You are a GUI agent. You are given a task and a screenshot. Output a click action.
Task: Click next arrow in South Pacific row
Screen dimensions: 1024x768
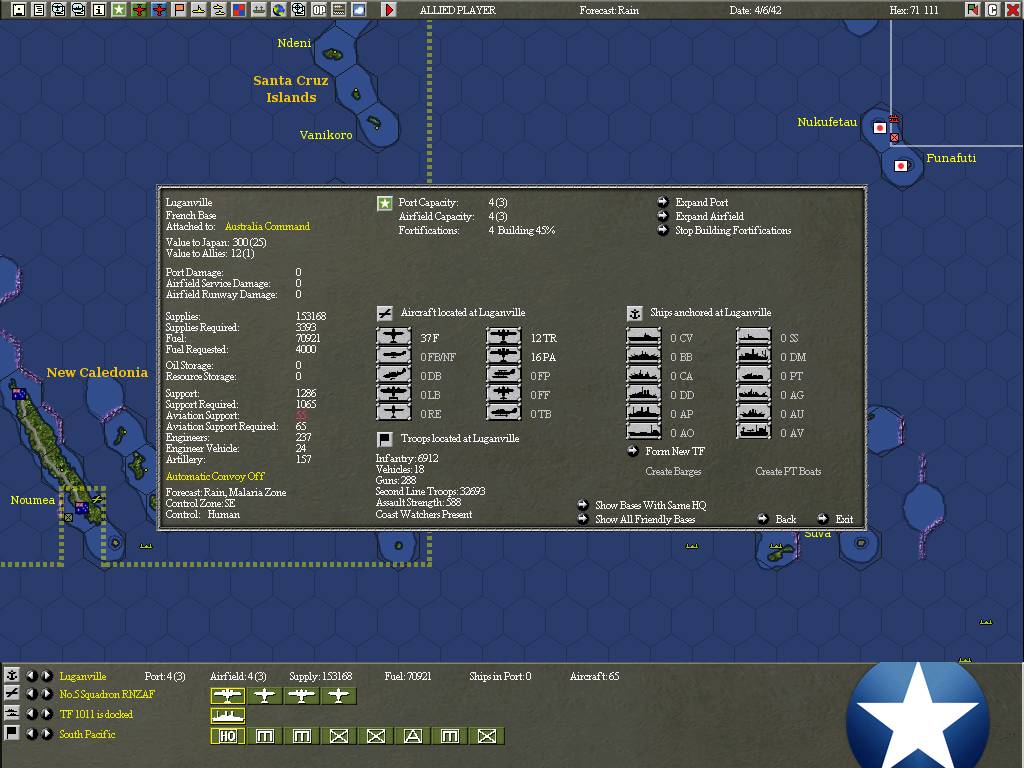click(46, 734)
